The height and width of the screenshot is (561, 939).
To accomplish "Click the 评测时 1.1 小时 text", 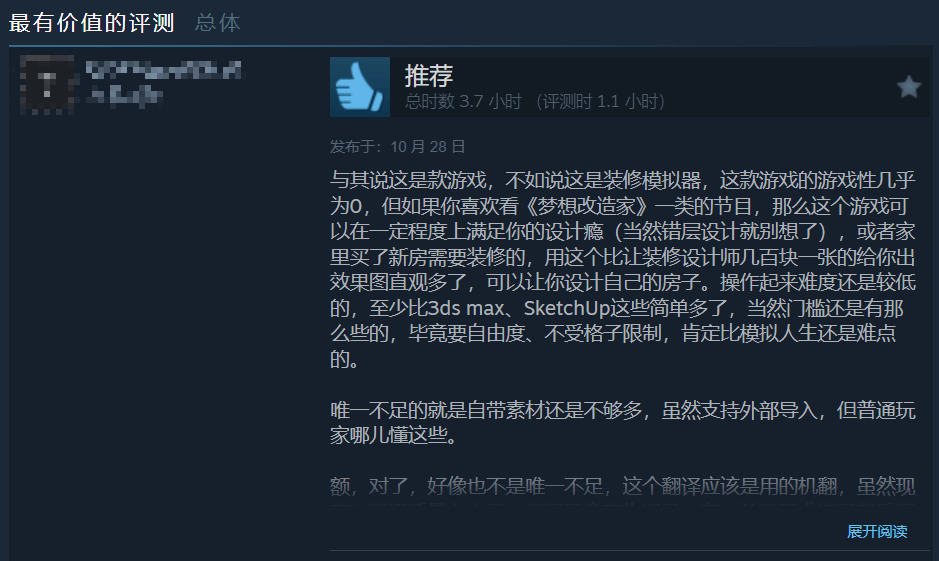I will [601, 102].
